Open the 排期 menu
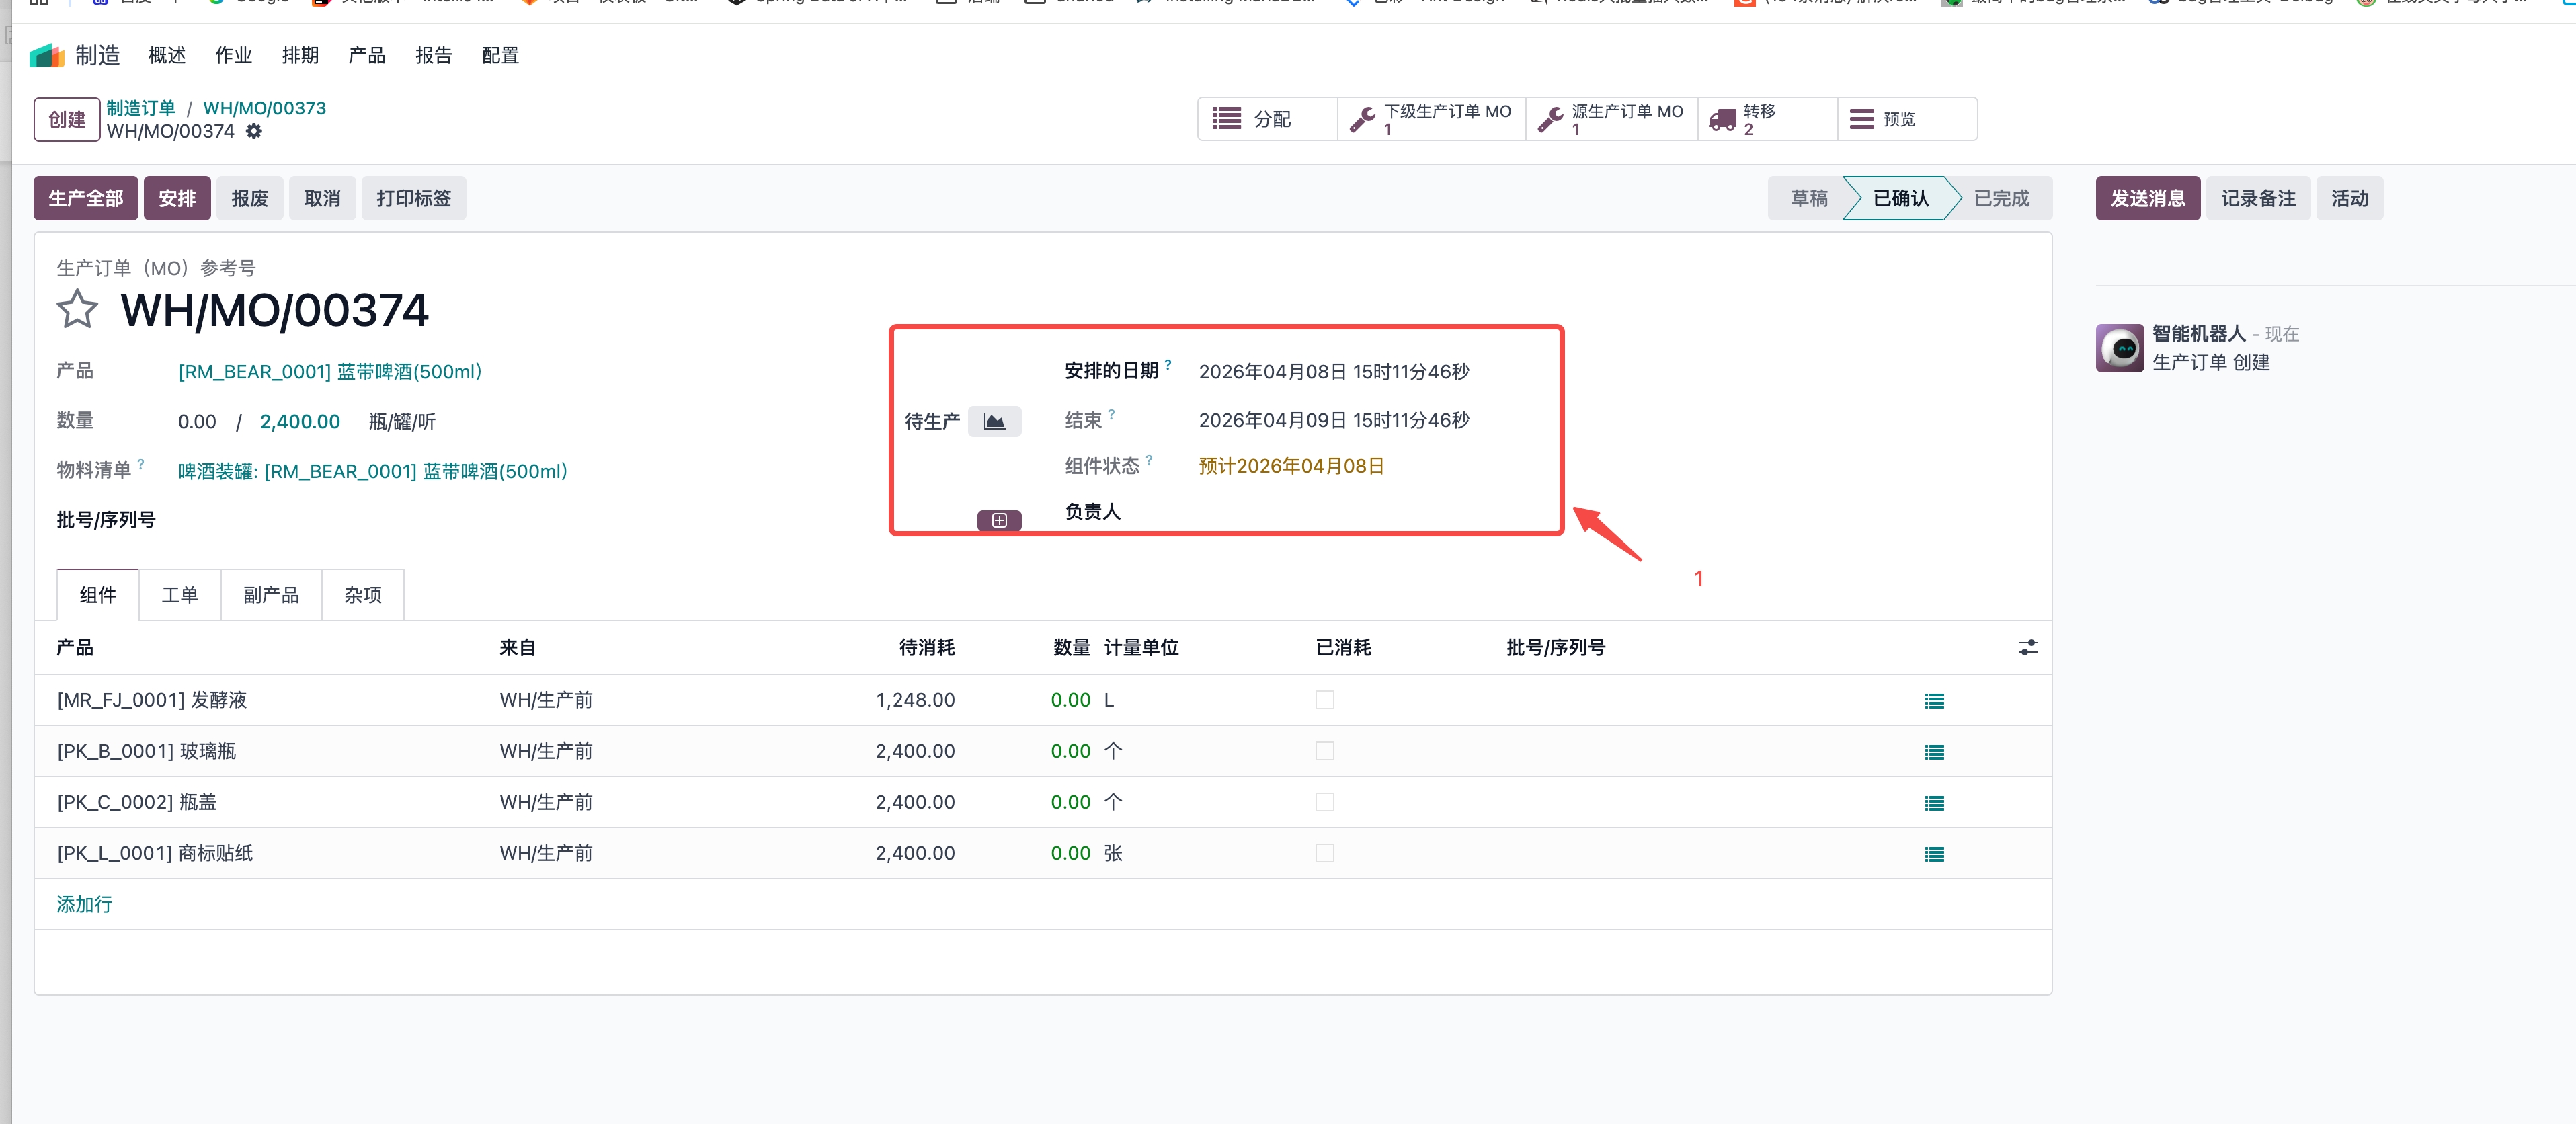2576x1124 pixels. pos(300,56)
